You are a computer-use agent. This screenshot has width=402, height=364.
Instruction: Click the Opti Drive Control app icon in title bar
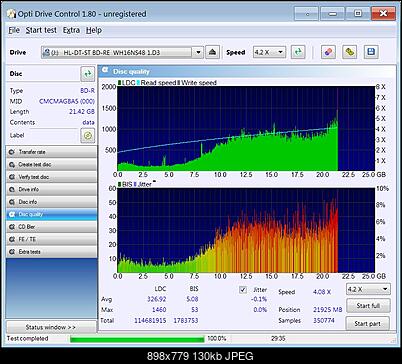coord(11,14)
